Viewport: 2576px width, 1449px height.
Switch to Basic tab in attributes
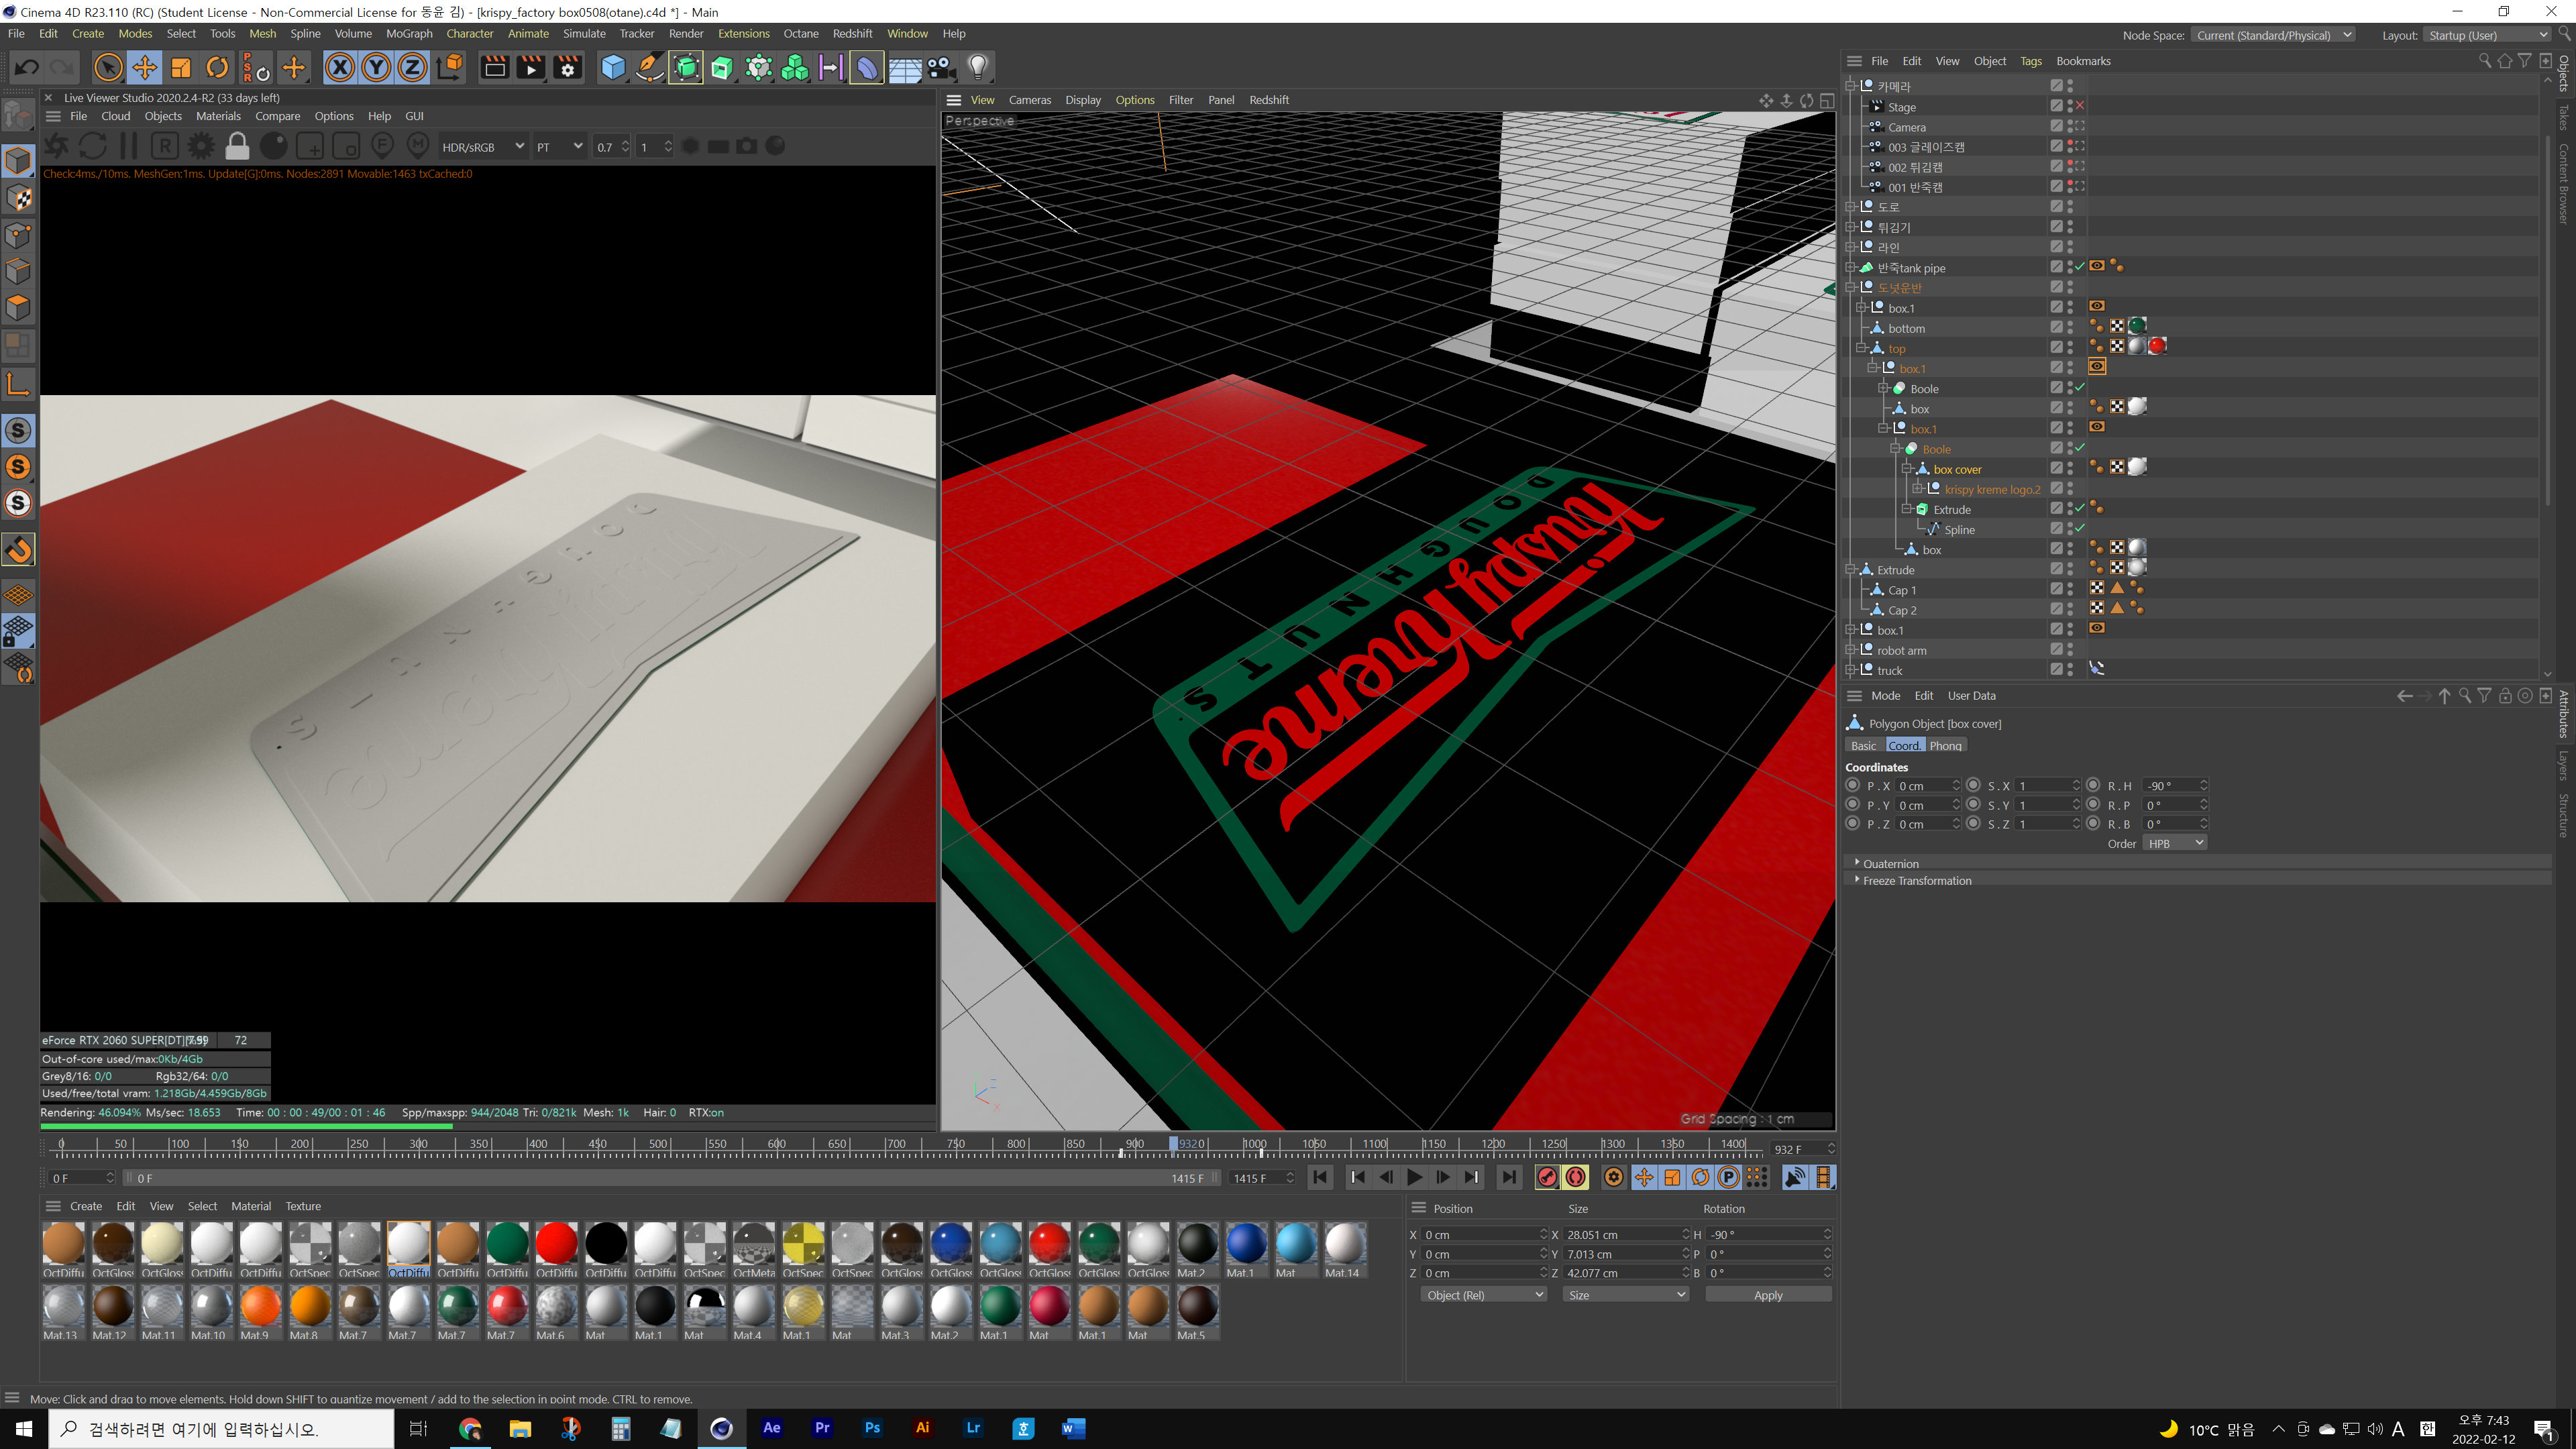1864,746
